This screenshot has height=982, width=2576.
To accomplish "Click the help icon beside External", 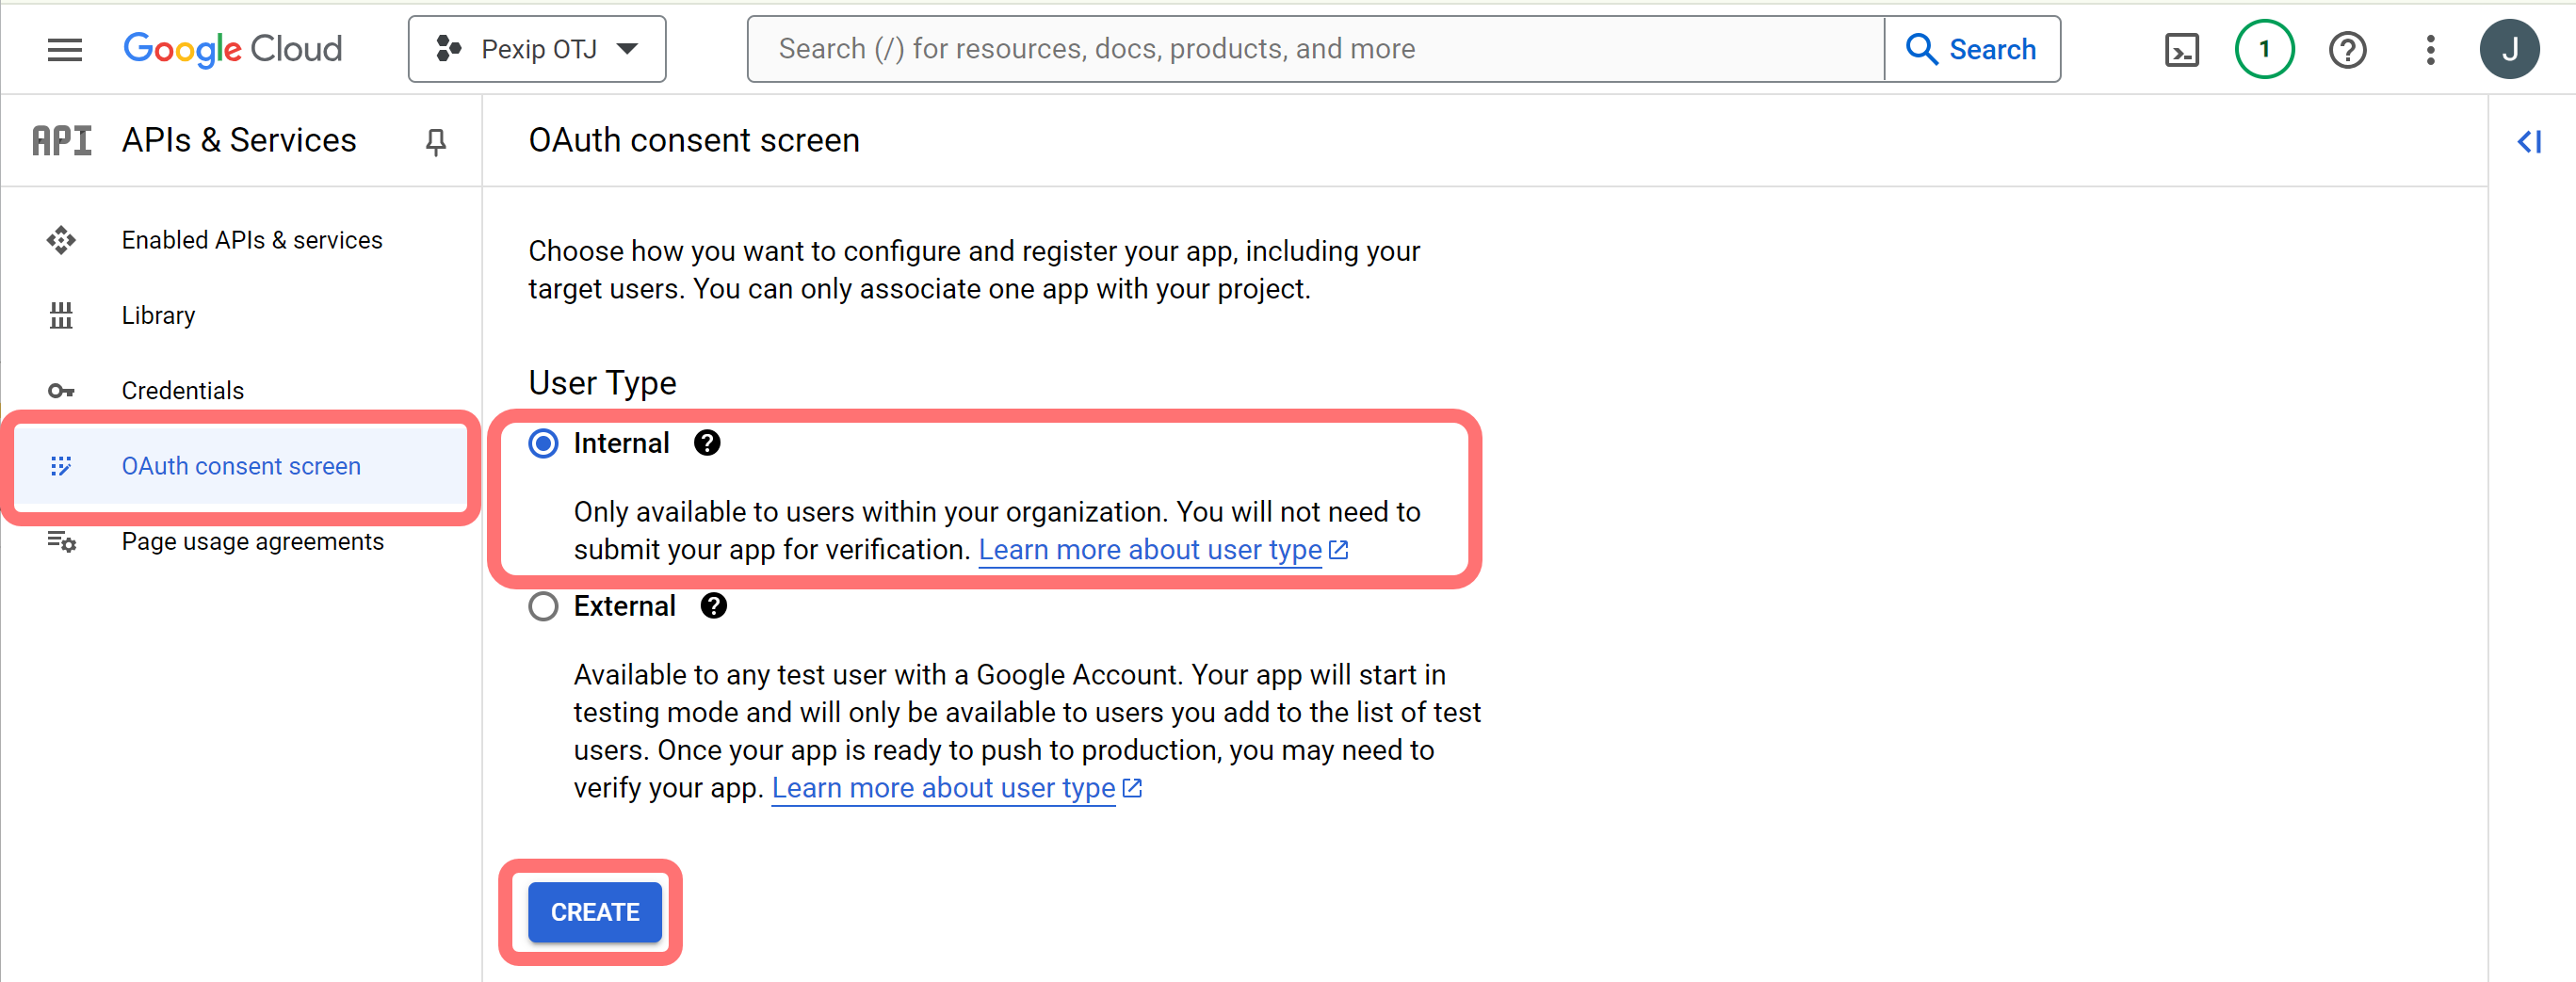I will point(713,606).
